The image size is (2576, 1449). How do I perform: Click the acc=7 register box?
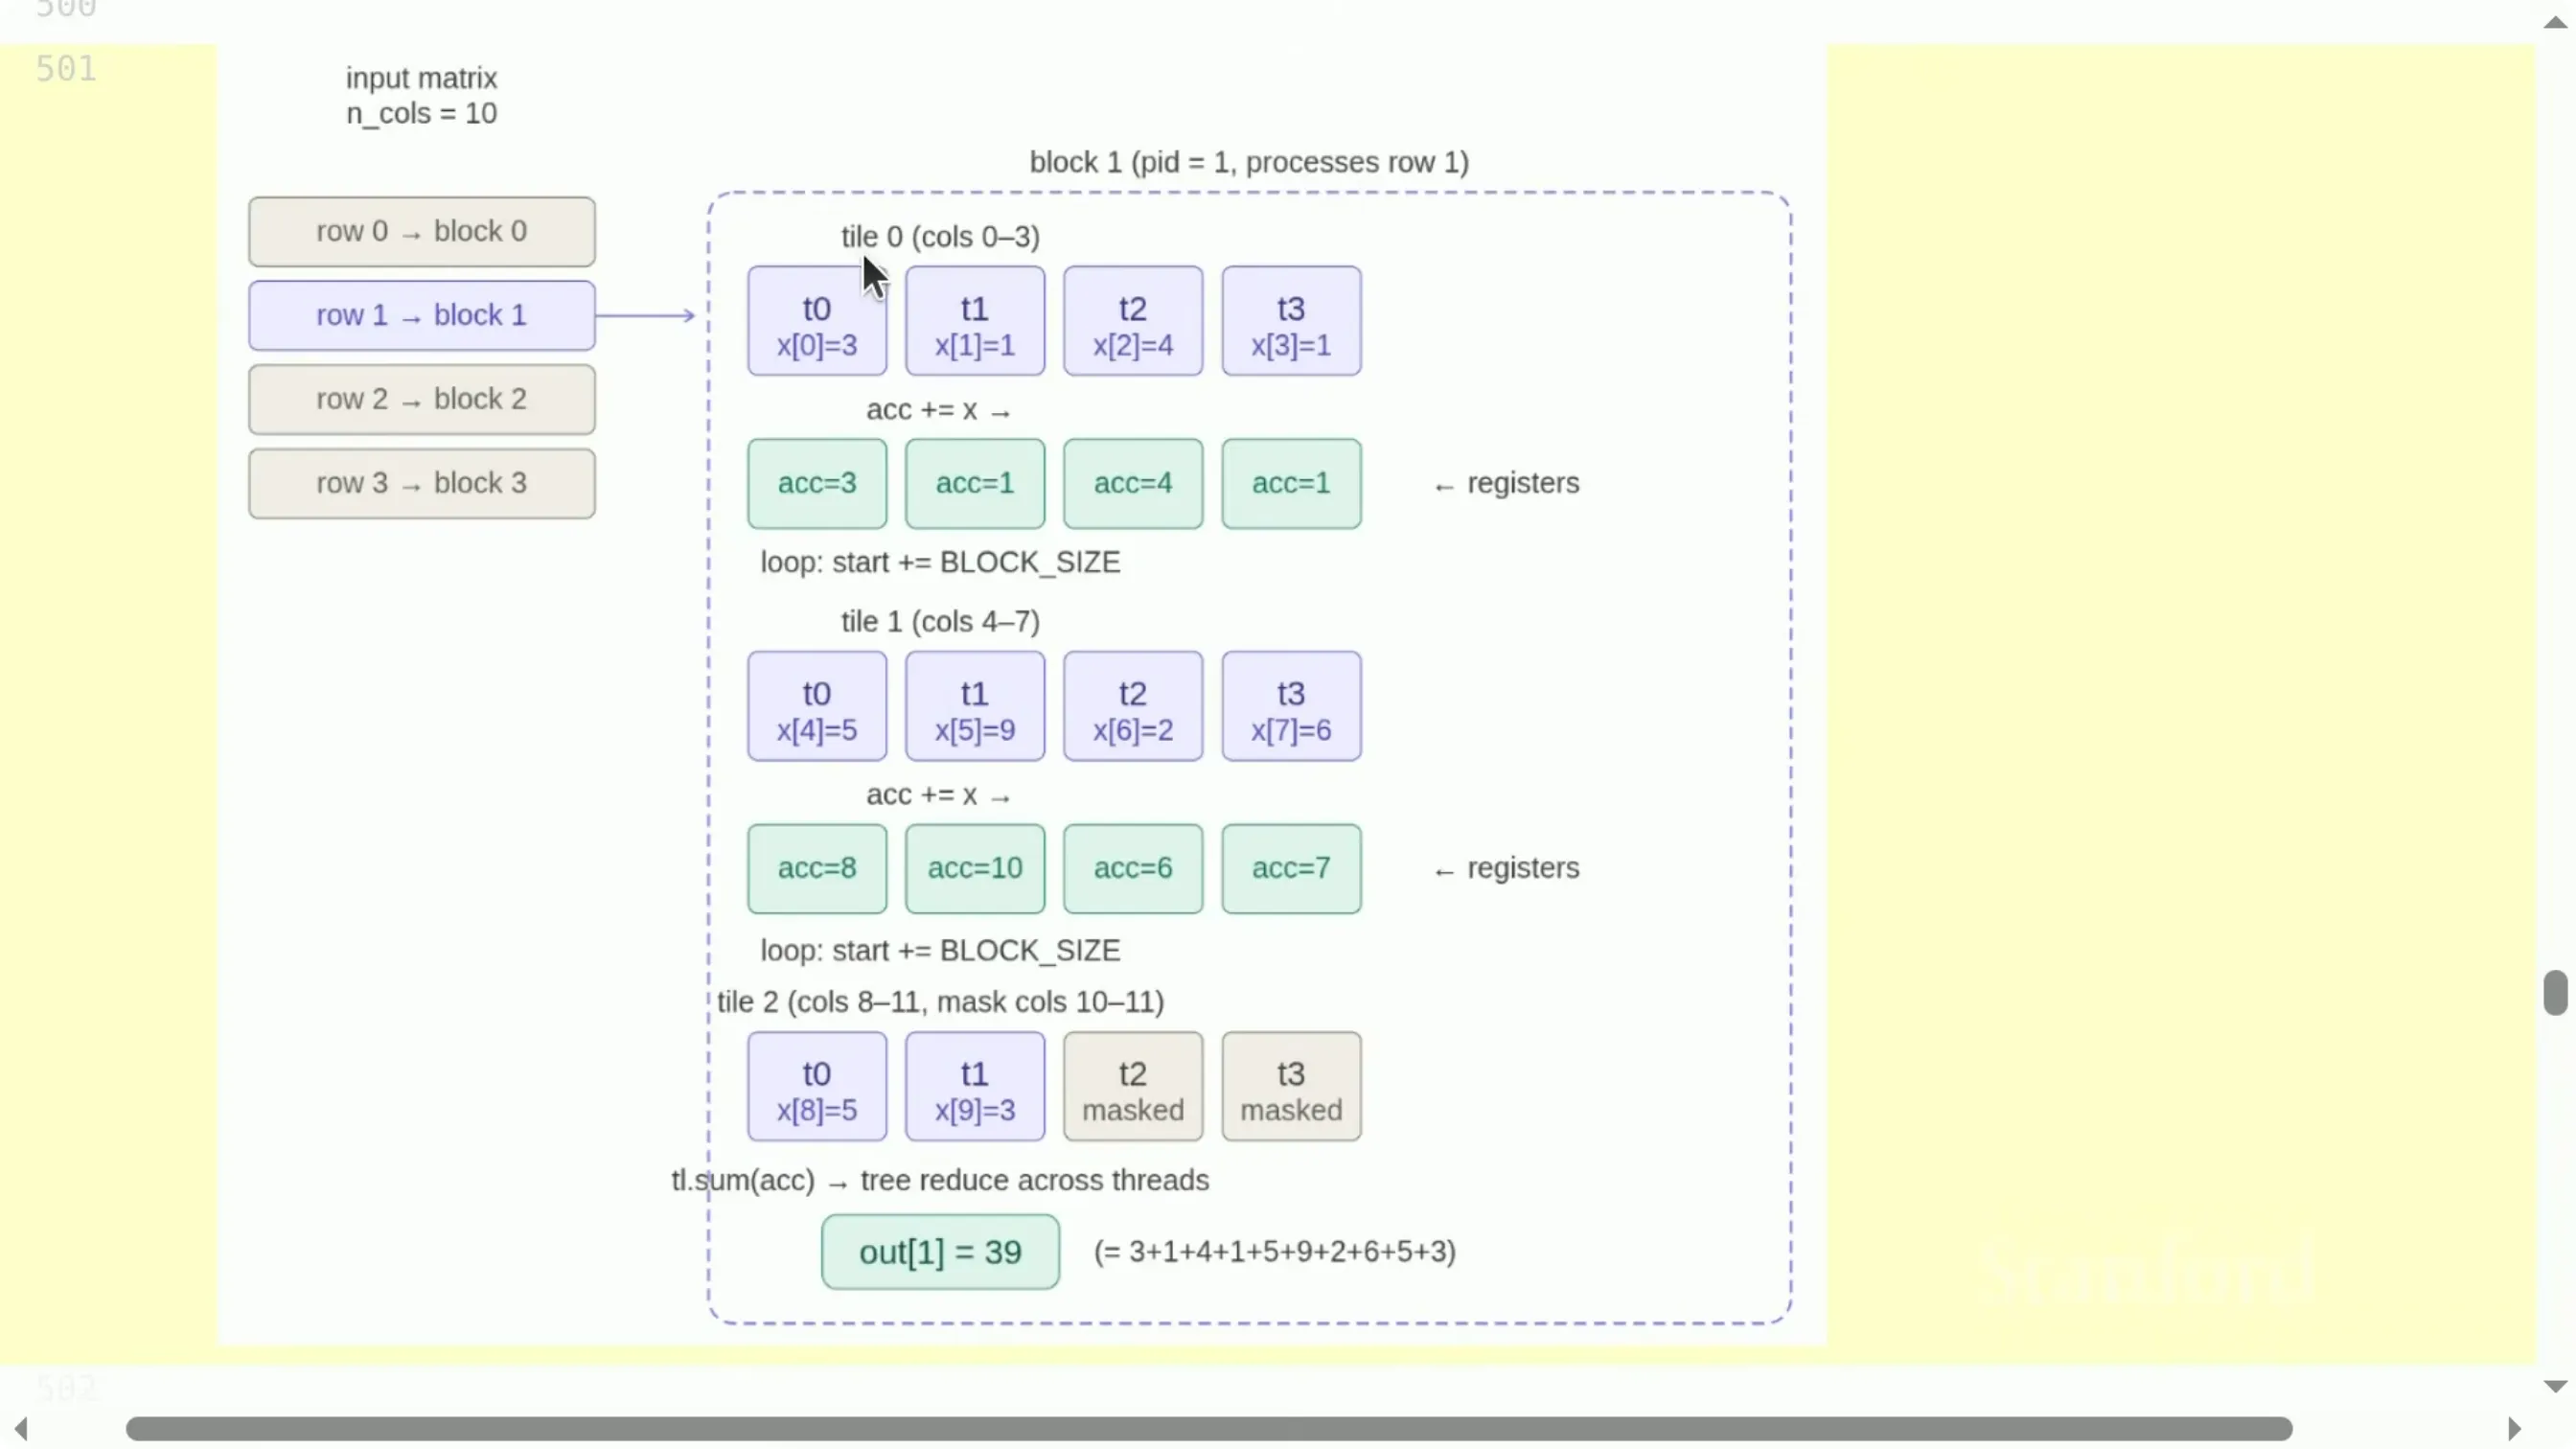coord(1291,868)
